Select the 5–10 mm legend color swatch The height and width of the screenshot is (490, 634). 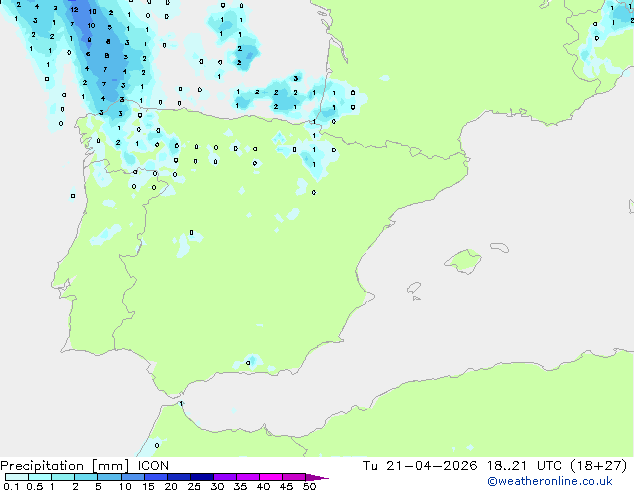109,477
